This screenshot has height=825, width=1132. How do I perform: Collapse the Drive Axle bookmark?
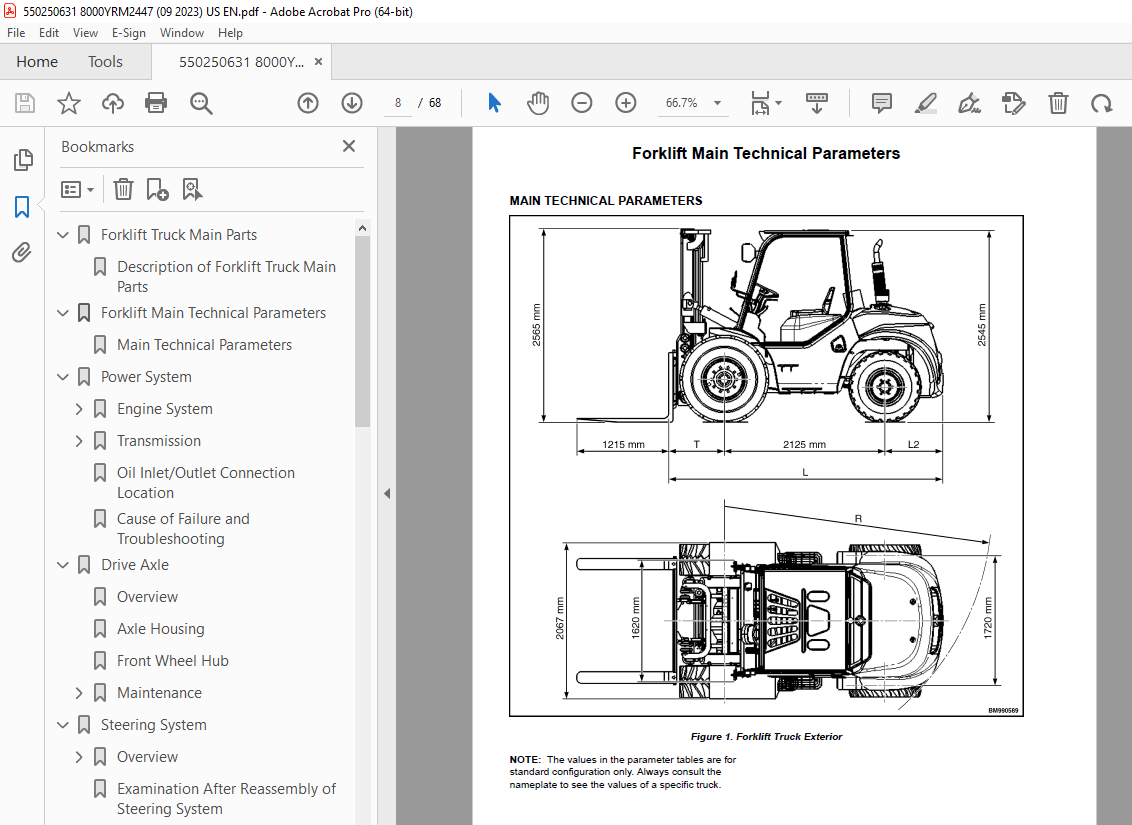pyautogui.click(x=63, y=564)
